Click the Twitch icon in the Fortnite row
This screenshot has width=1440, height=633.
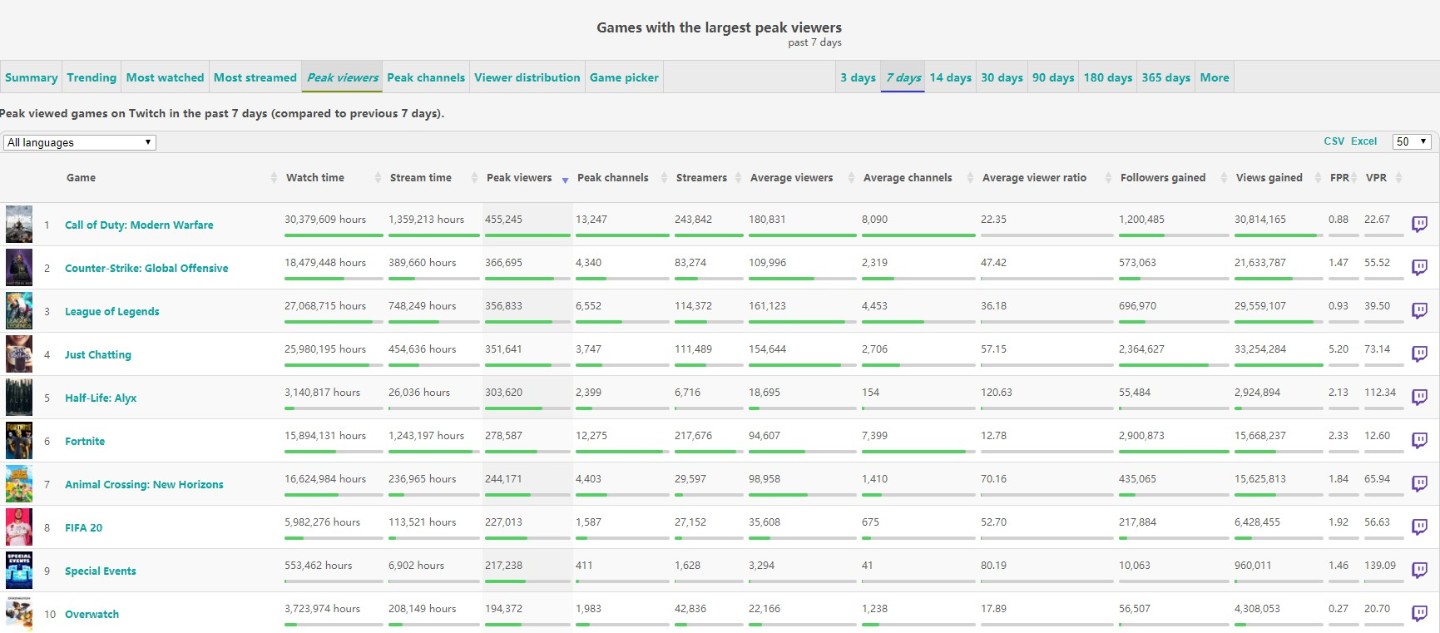(x=1419, y=441)
